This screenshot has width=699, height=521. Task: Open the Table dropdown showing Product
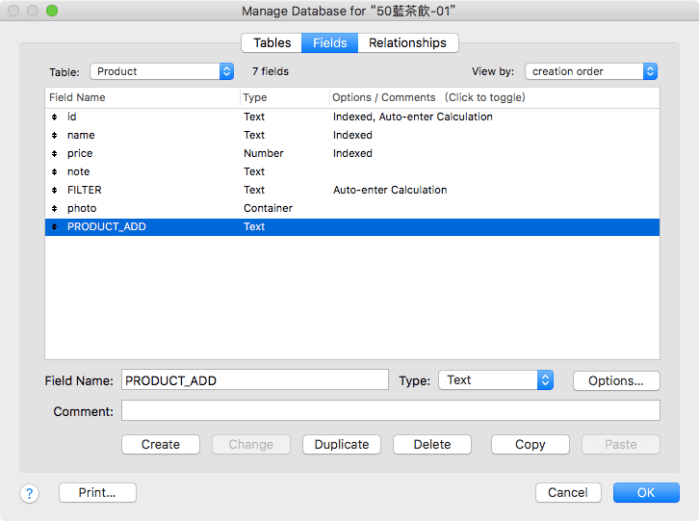(x=161, y=71)
